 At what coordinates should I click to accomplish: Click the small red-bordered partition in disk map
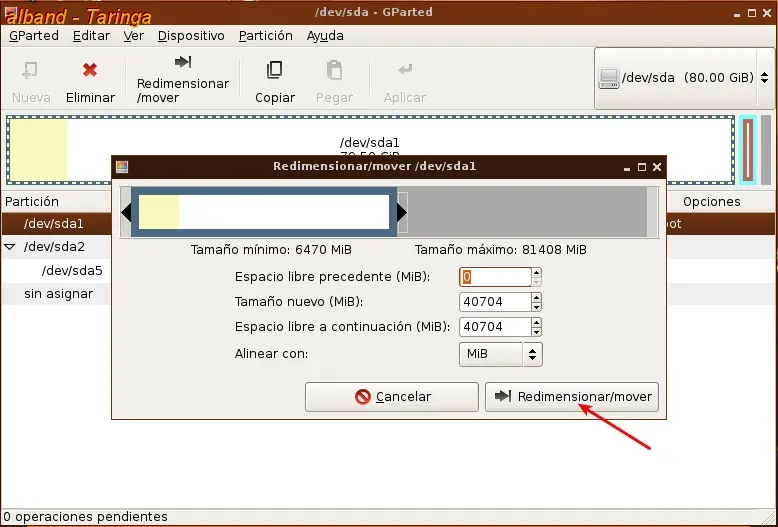[x=748, y=150]
